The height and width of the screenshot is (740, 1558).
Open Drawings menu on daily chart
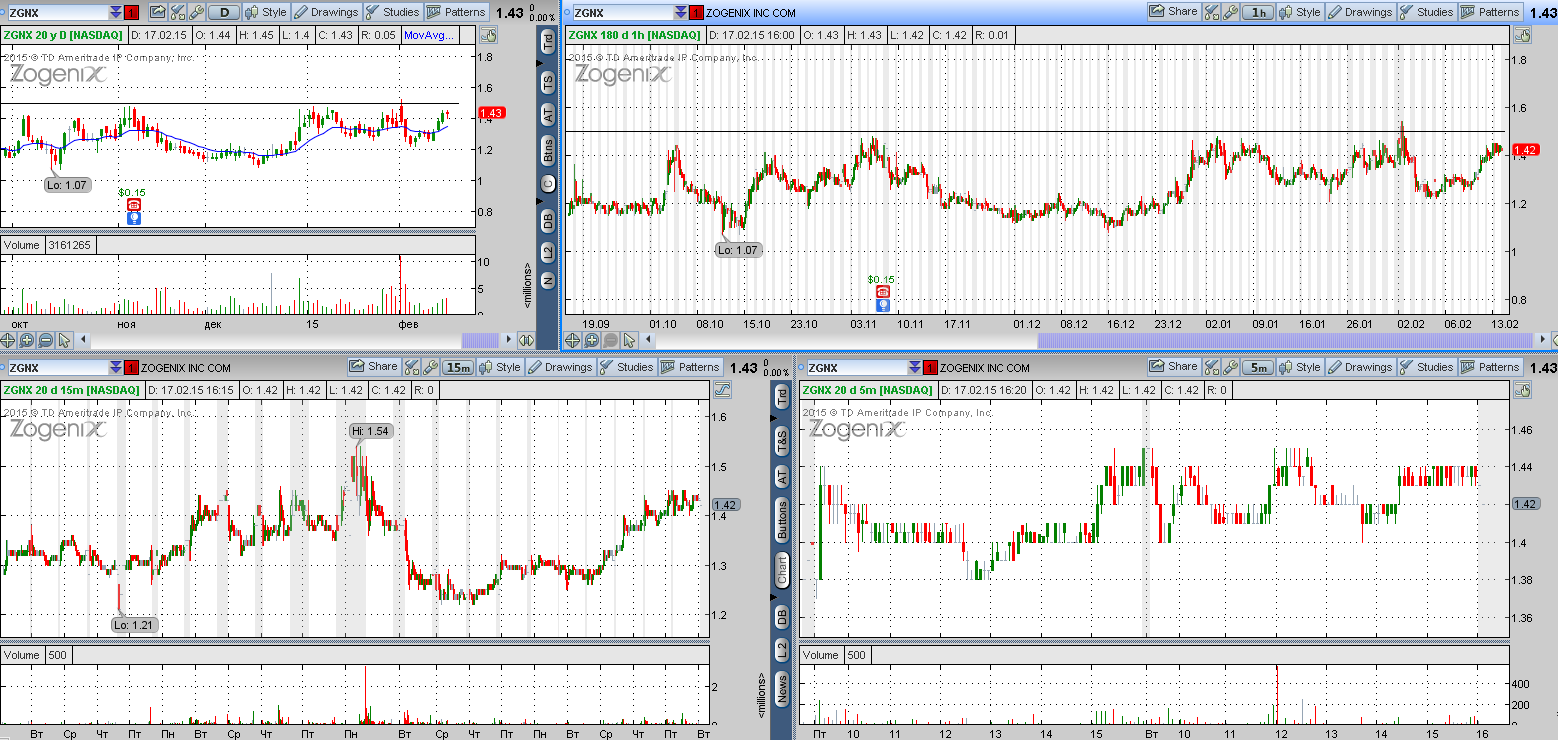point(326,12)
